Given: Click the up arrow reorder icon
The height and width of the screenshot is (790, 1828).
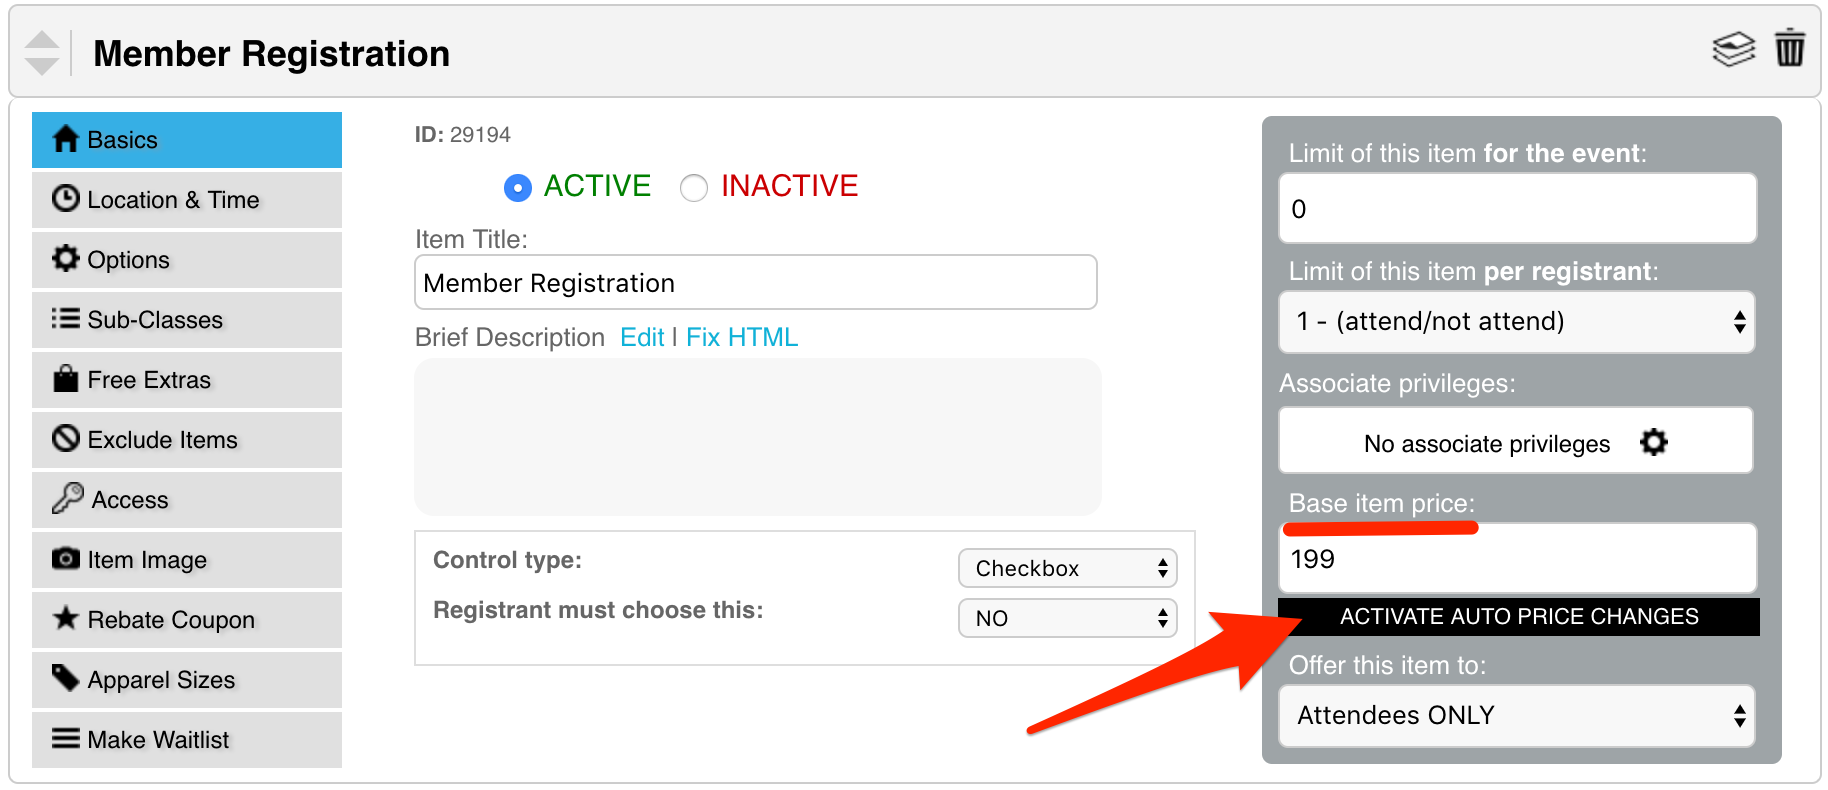Looking at the screenshot, I should (x=42, y=40).
